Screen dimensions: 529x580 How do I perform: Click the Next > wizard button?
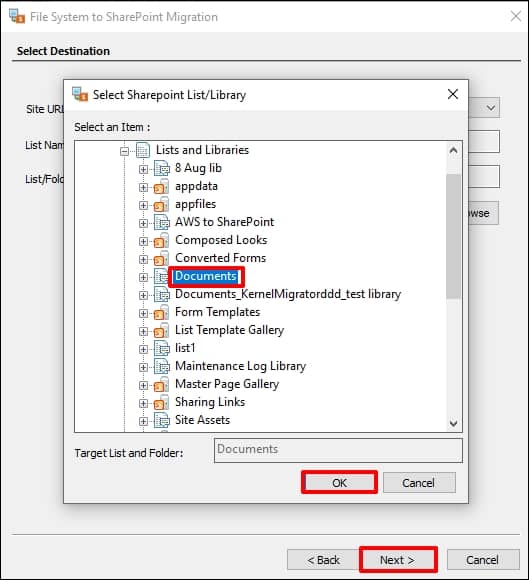397,560
